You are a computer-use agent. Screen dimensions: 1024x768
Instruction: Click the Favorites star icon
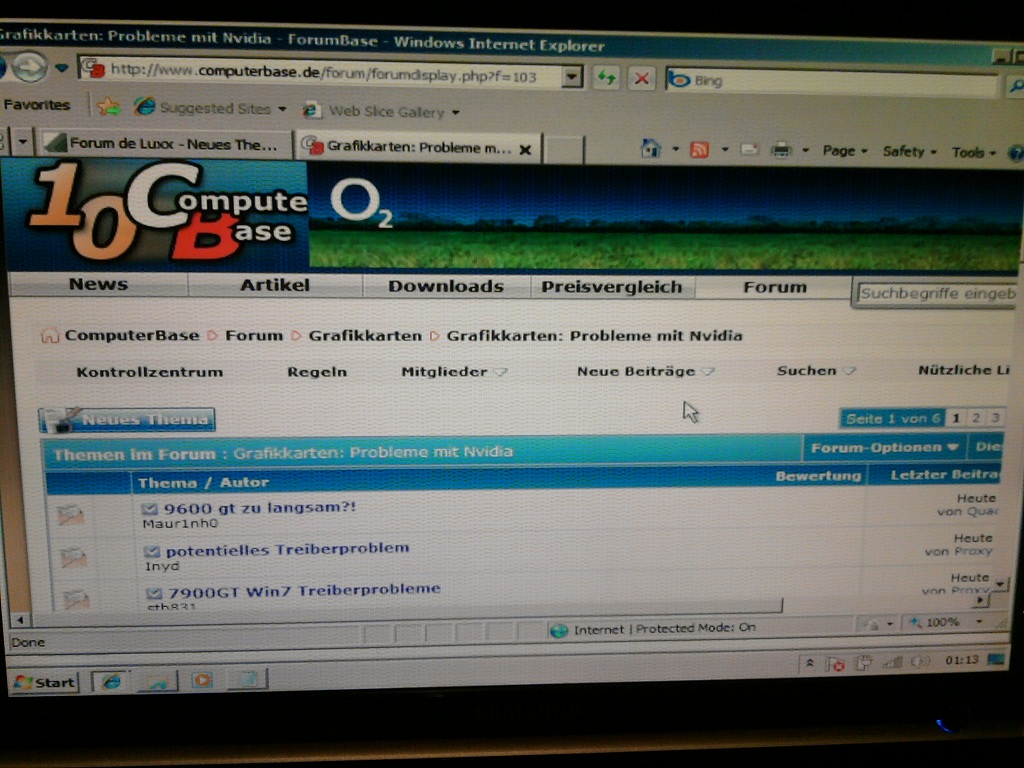[x=109, y=106]
